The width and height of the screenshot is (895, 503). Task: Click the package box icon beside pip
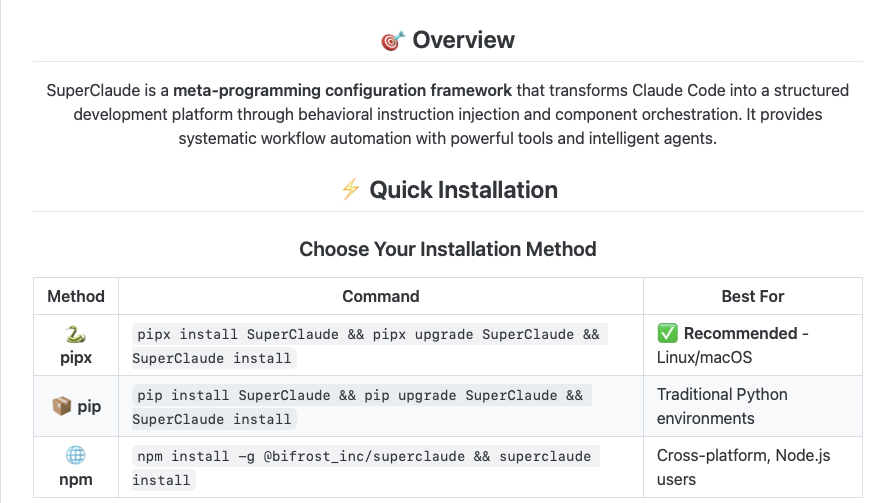click(62, 406)
